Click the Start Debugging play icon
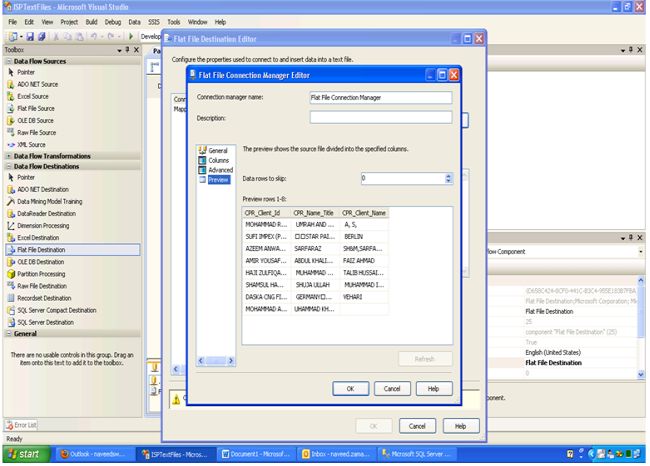 131,36
